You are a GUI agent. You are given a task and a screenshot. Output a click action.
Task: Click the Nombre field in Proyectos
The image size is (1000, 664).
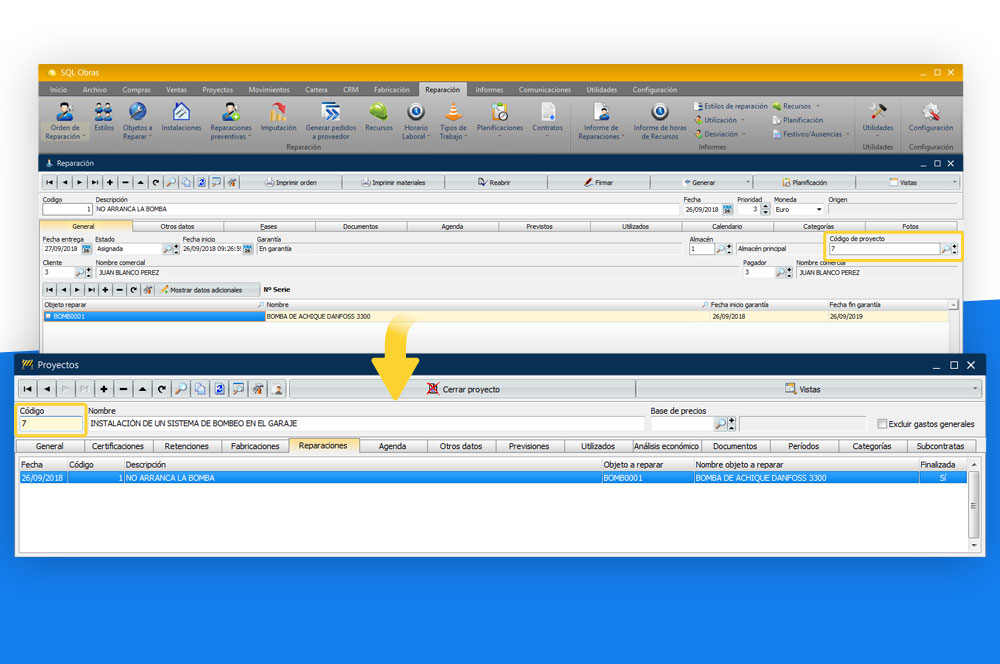pyautogui.click(x=365, y=424)
